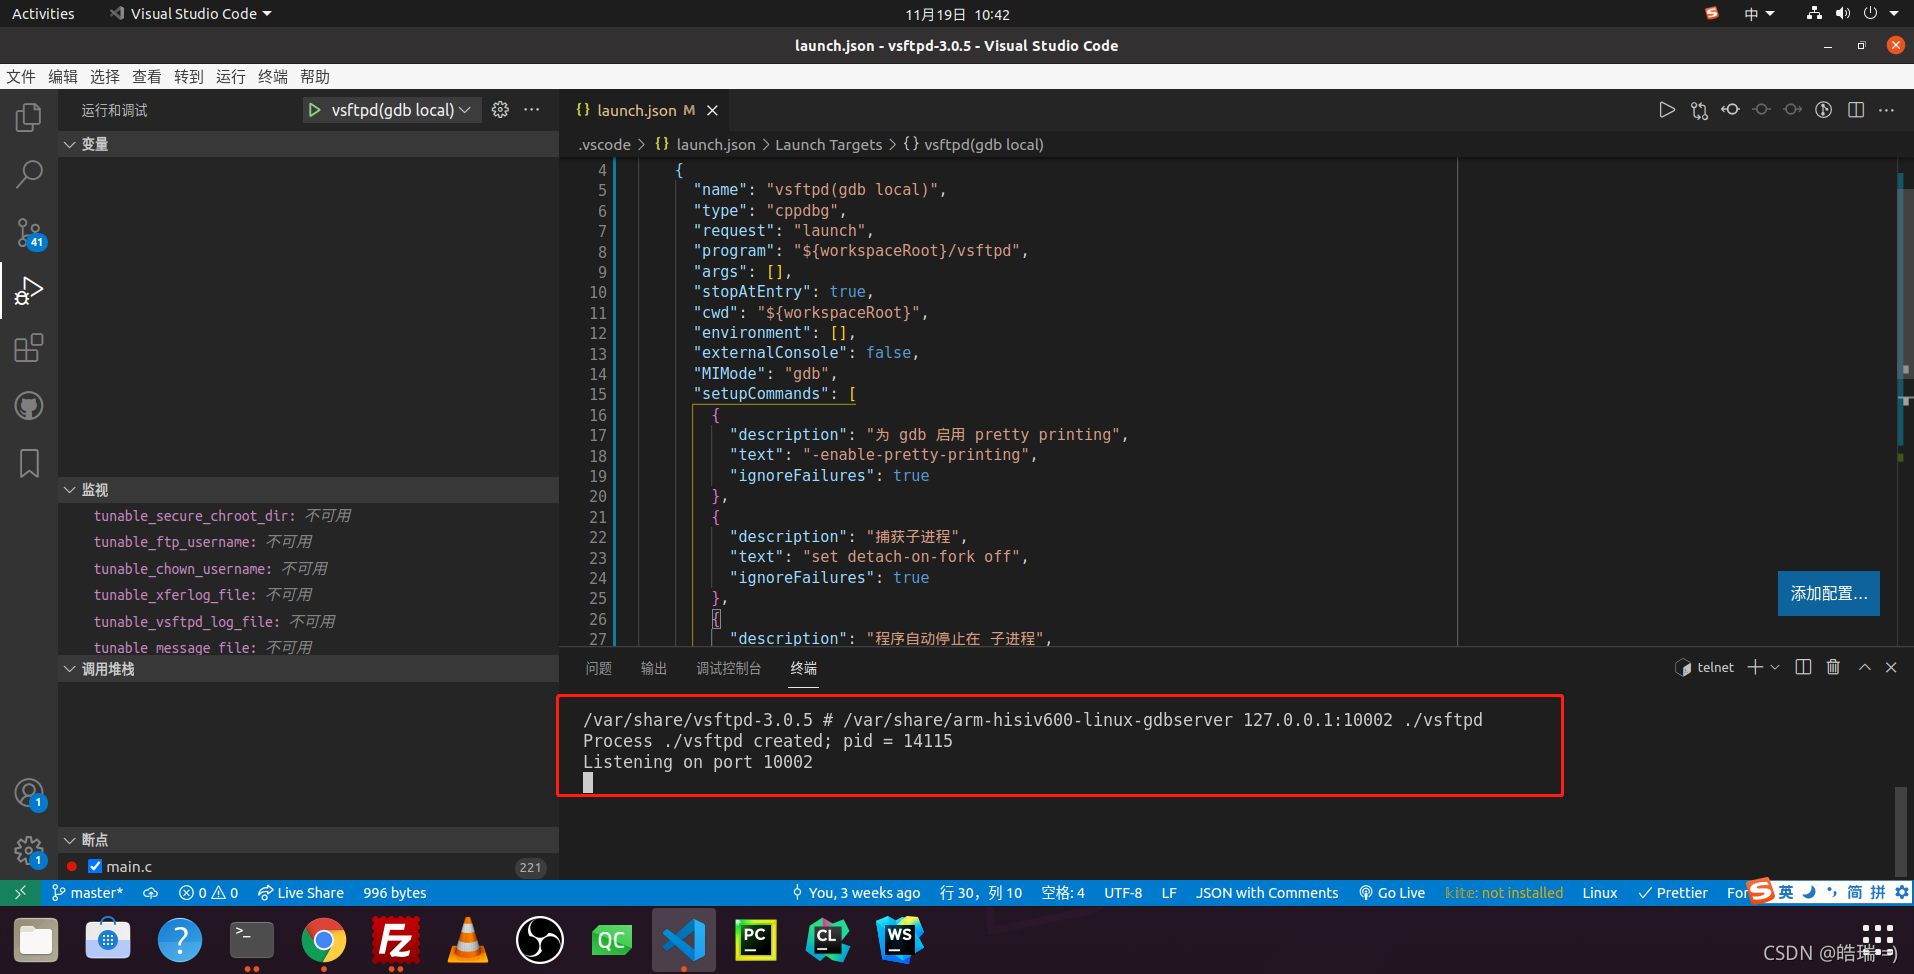Screen dimensions: 1914x974
Task: Open the 运行 menu
Action: click(231, 77)
